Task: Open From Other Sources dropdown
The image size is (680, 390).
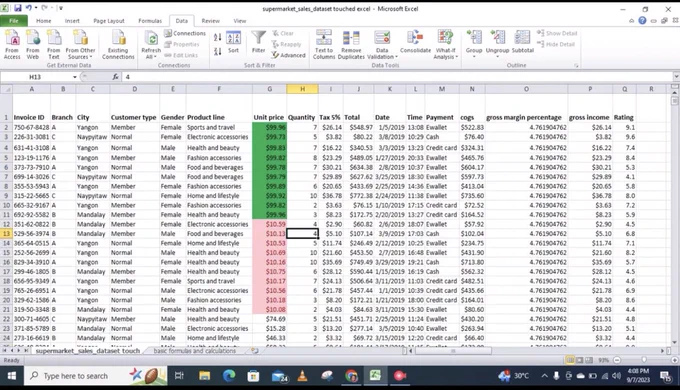Action: click(x=80, y=44)
